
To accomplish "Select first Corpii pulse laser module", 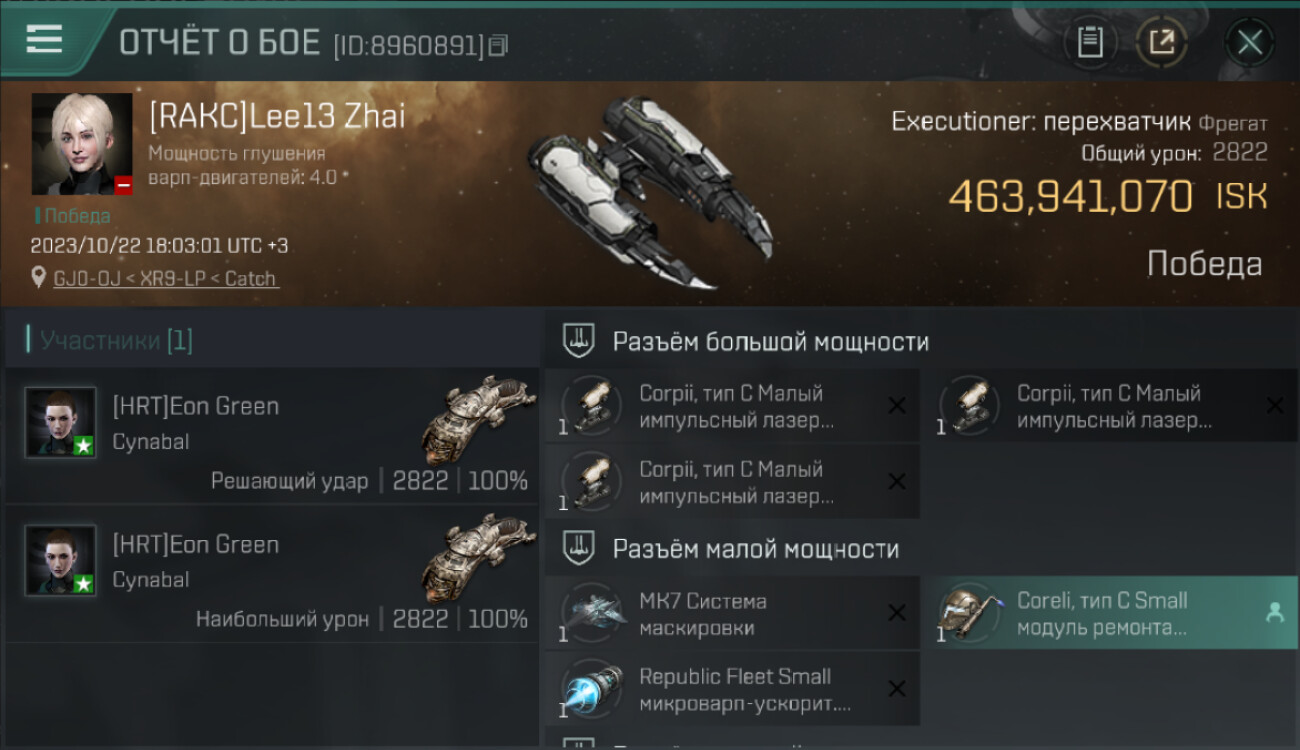I will (732, 406).
